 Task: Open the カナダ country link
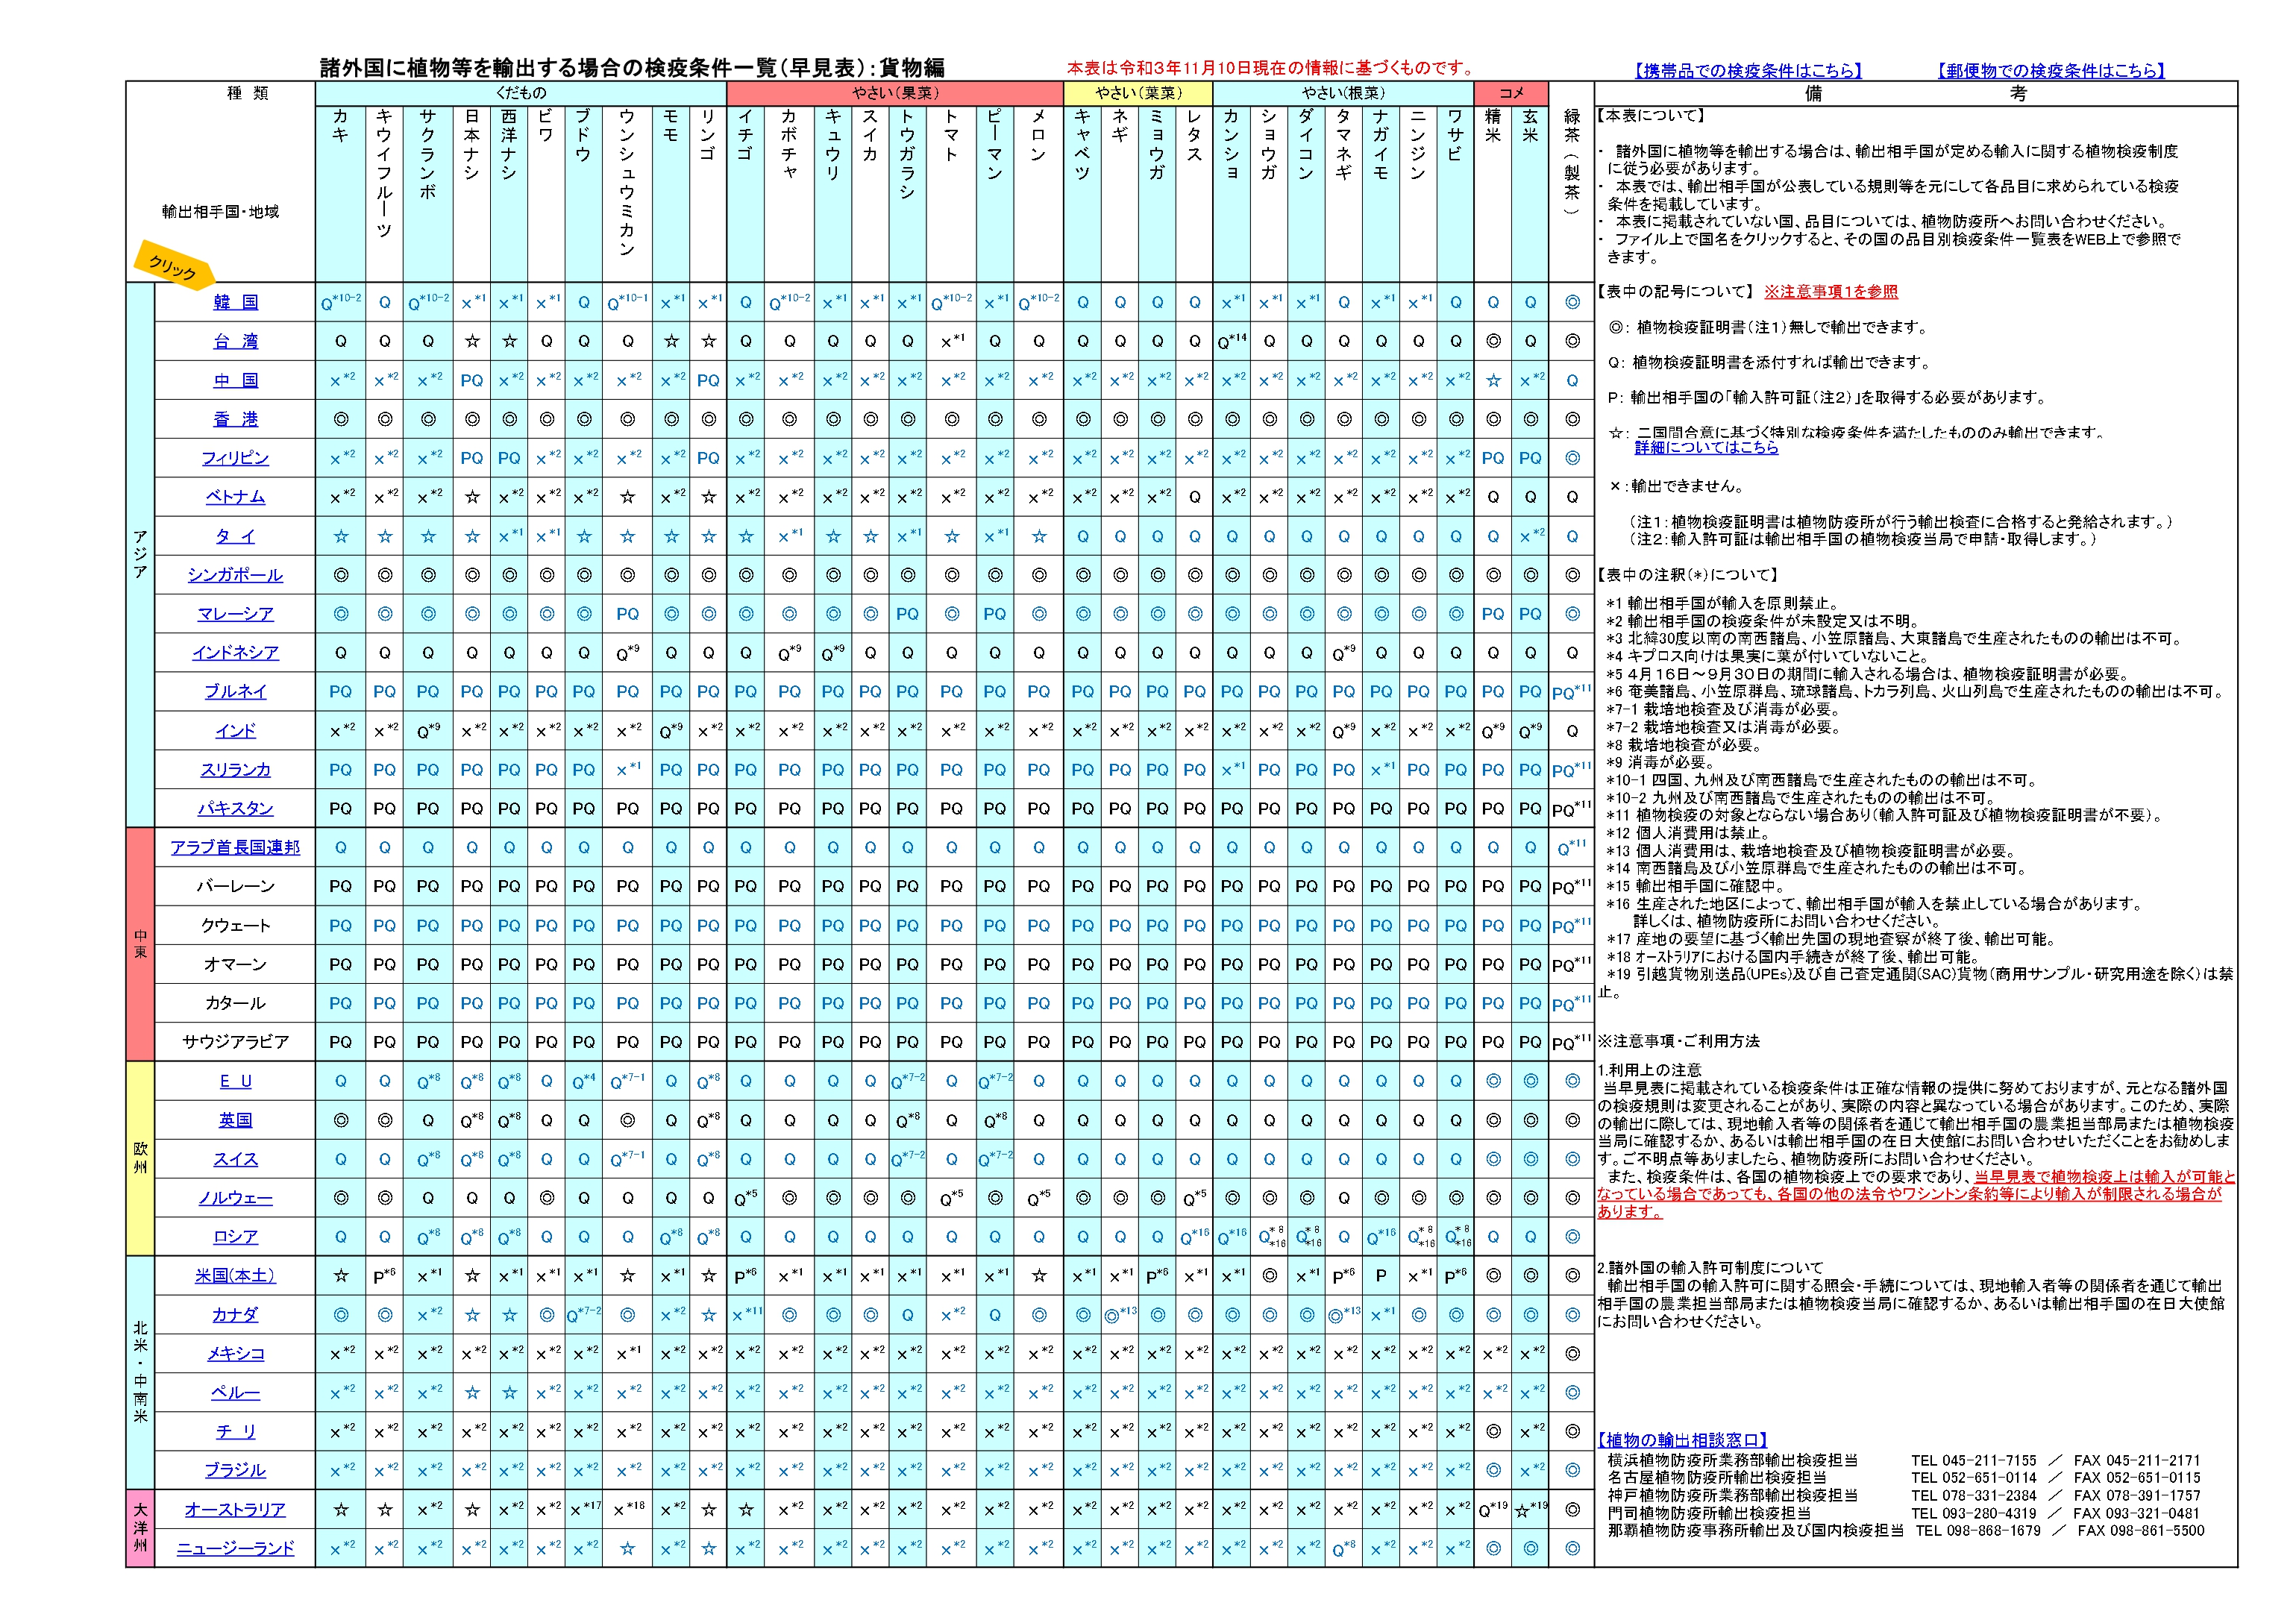point(235,1315)
